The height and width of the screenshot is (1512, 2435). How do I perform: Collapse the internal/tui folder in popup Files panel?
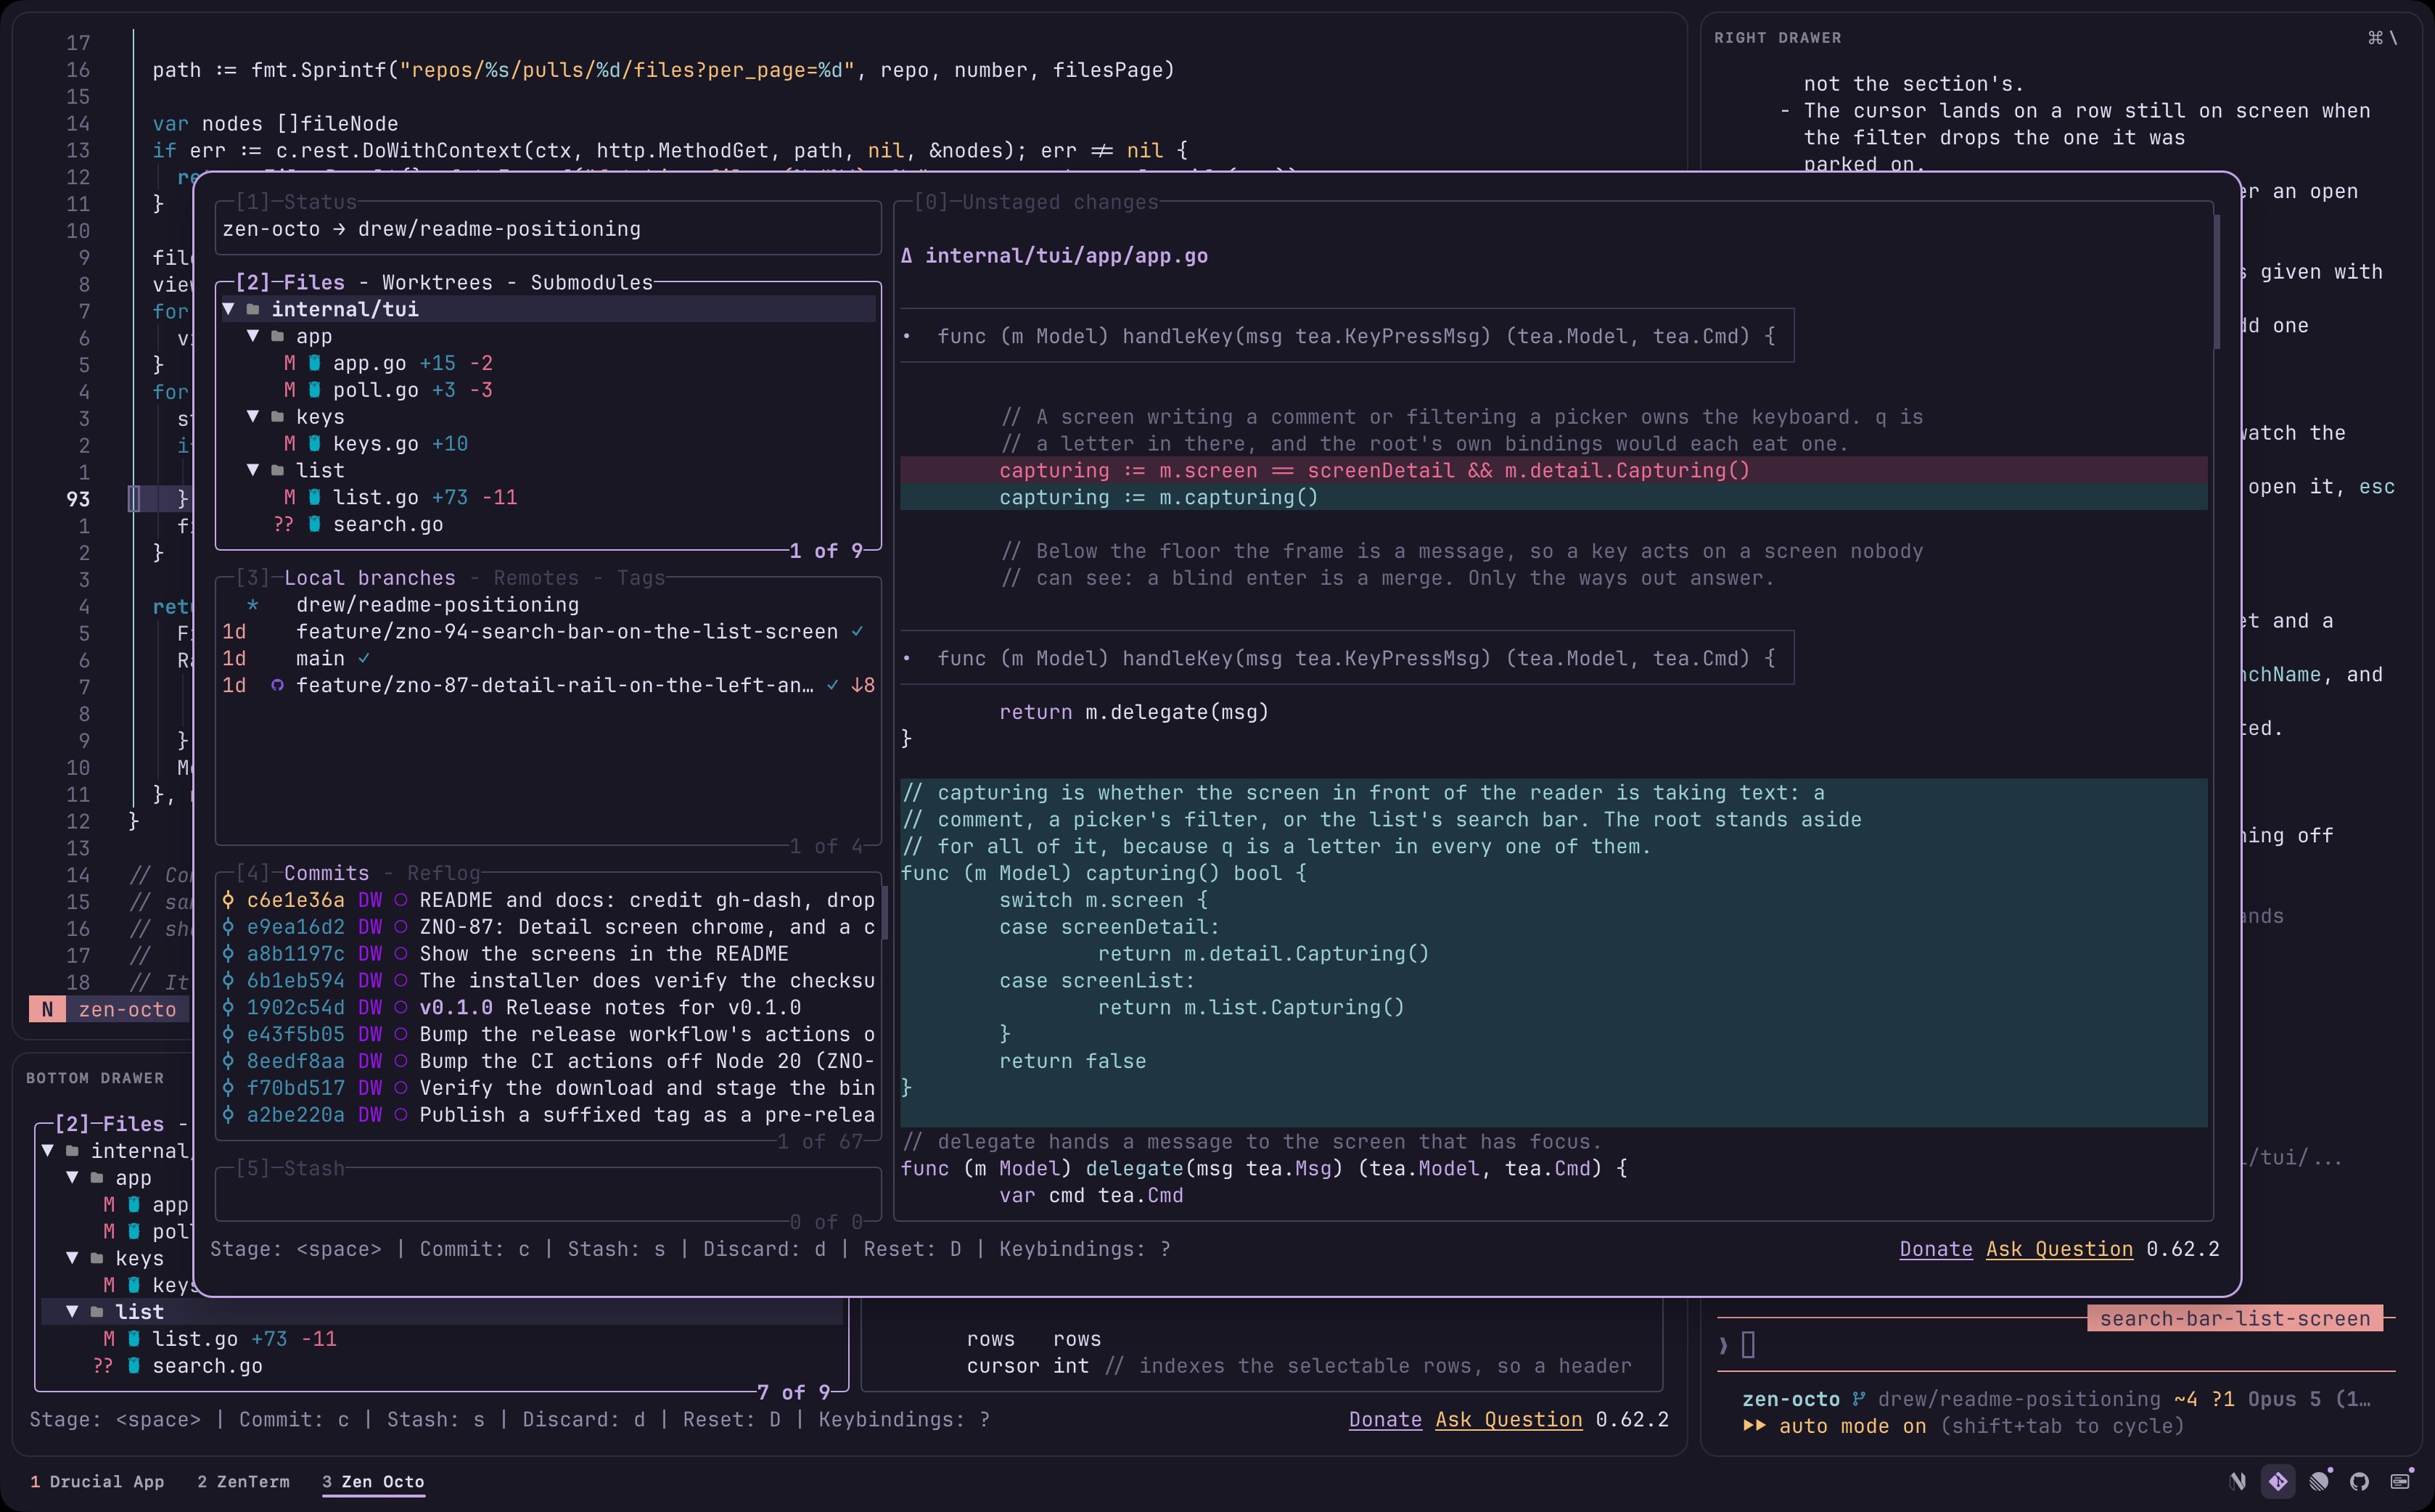point(228,309)
